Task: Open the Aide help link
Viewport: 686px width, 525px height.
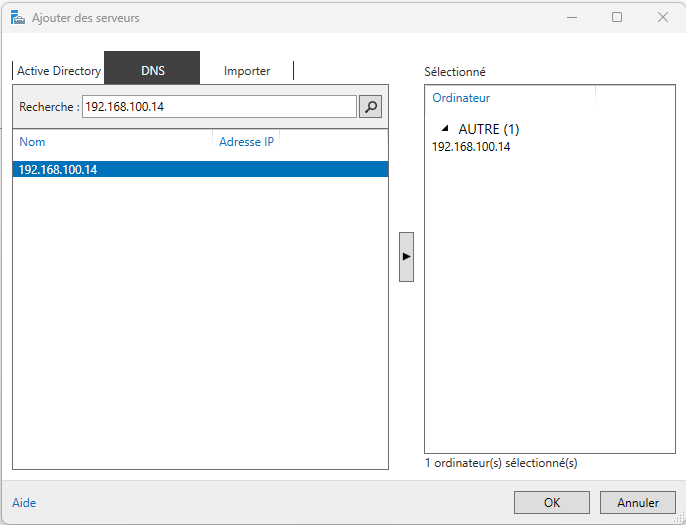Action: [x=24, y=503]
